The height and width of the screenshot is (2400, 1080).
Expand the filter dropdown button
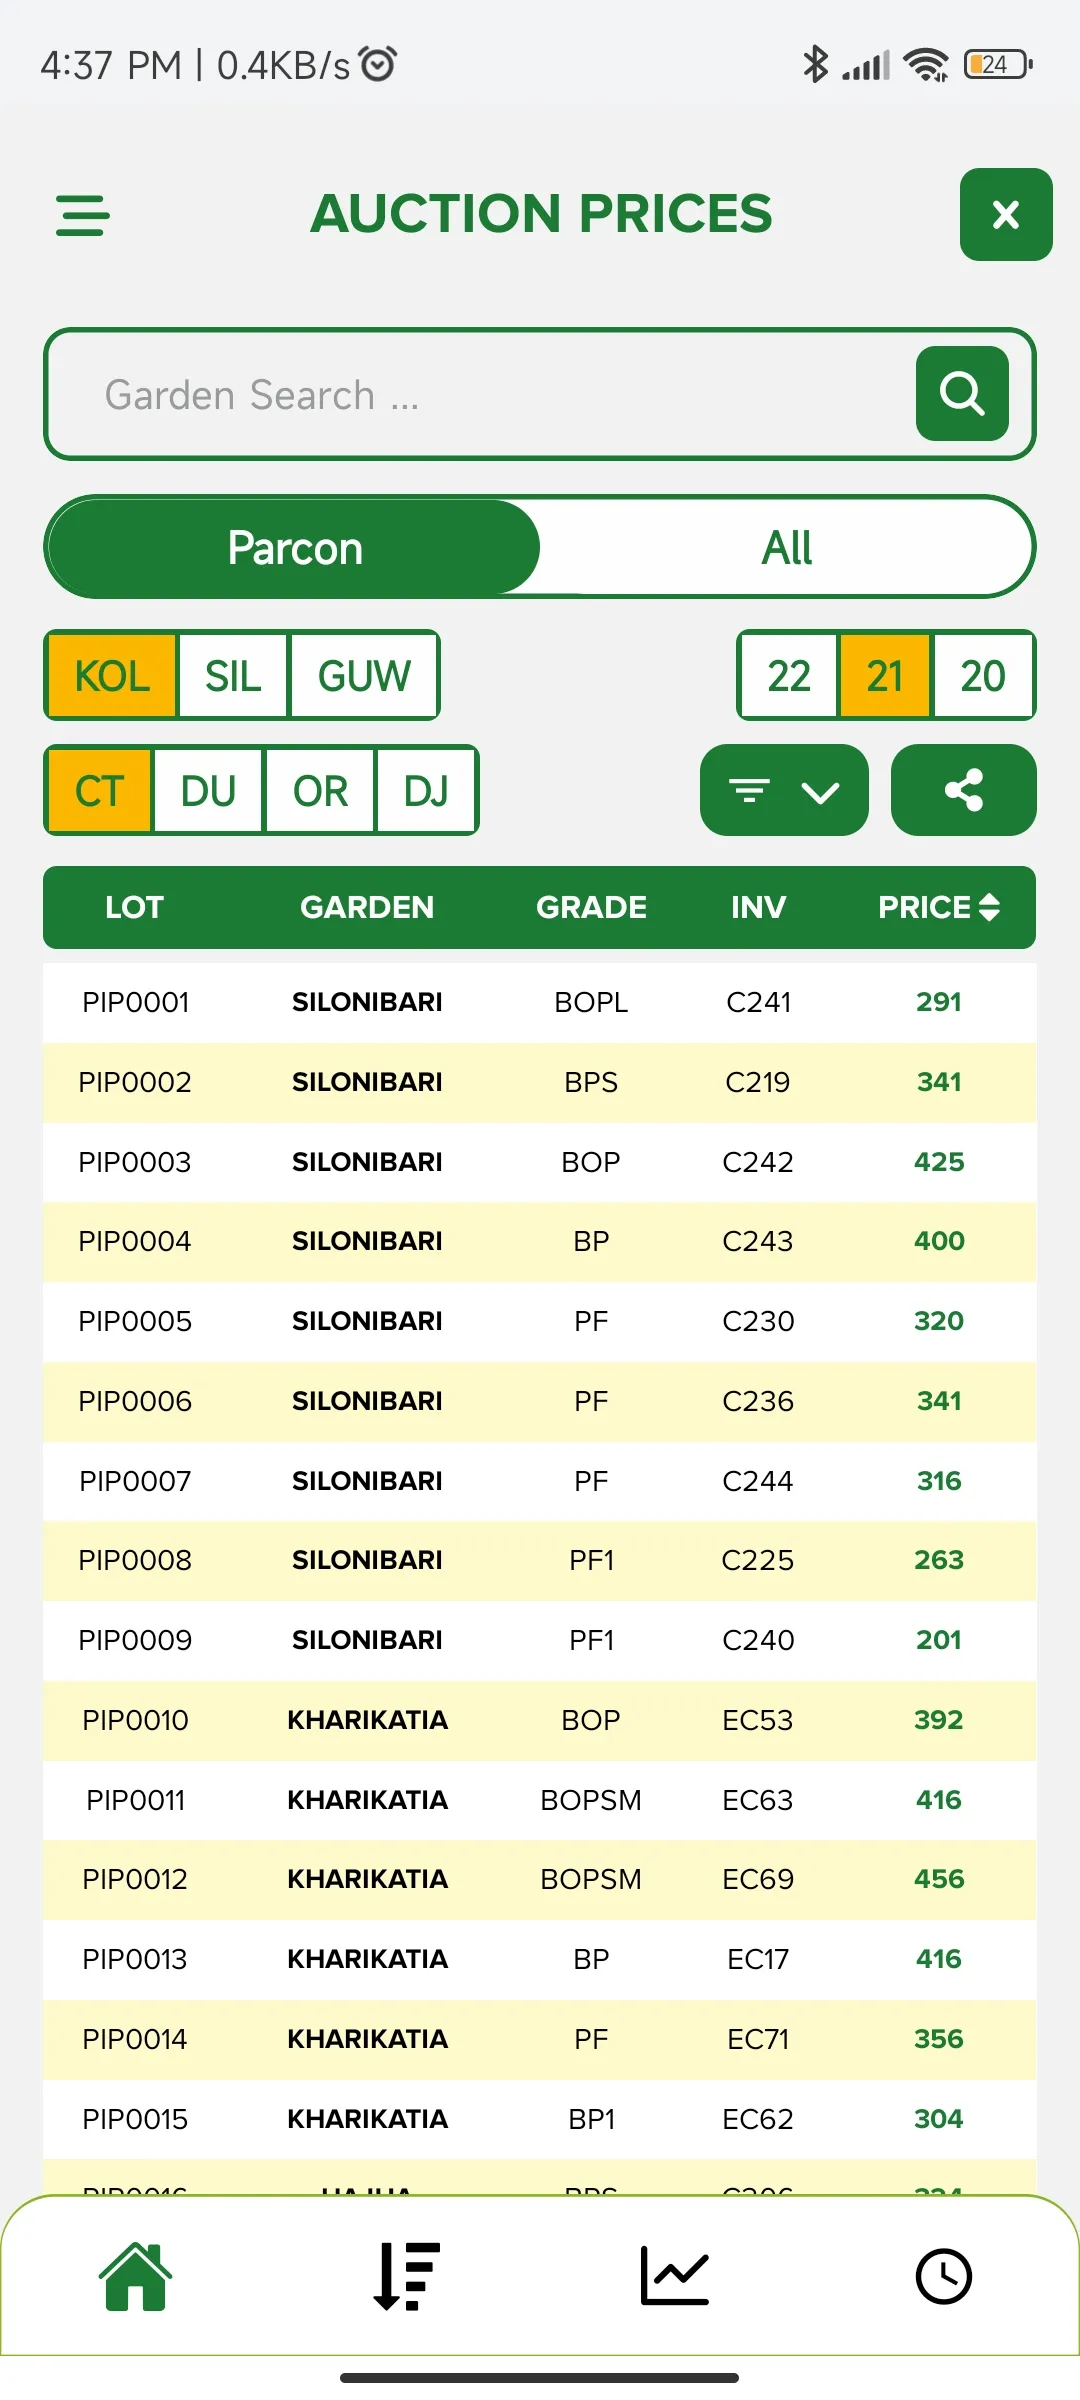point(784,790)
